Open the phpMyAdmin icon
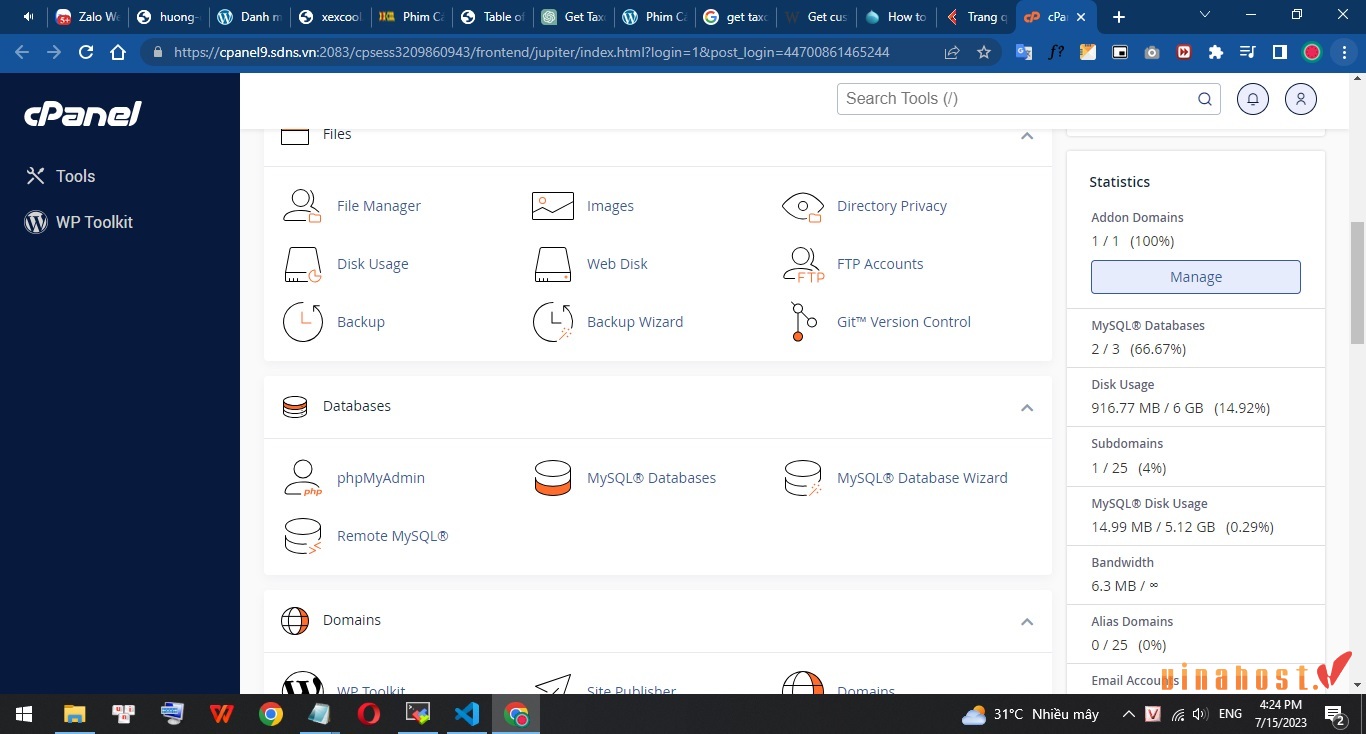1366x734 pixels. click(302, 478)
